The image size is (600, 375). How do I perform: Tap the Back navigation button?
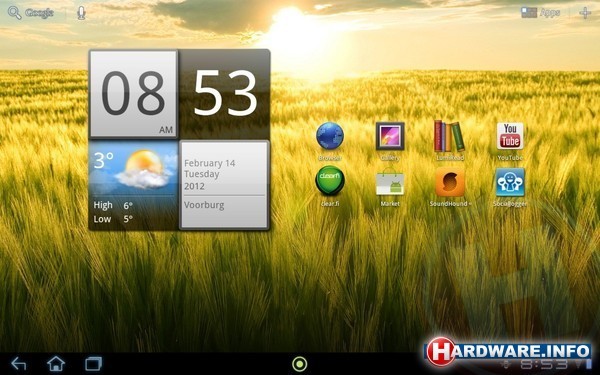coord(18,364)
